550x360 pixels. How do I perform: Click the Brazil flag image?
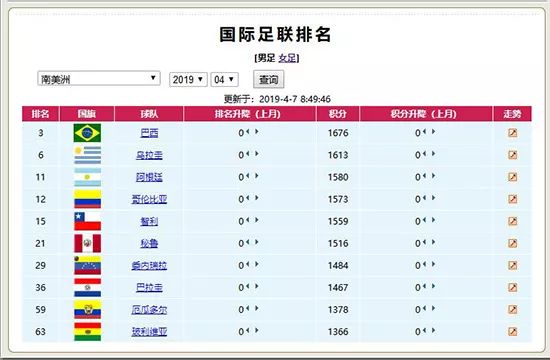tap(87, 133)
